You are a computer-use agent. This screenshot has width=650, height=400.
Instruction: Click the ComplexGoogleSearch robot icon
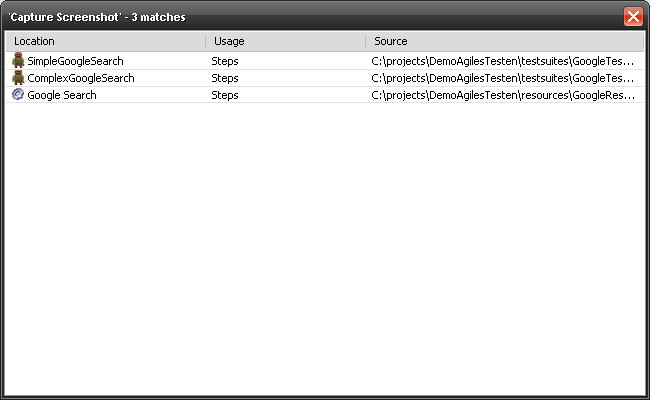coord(18,78)
